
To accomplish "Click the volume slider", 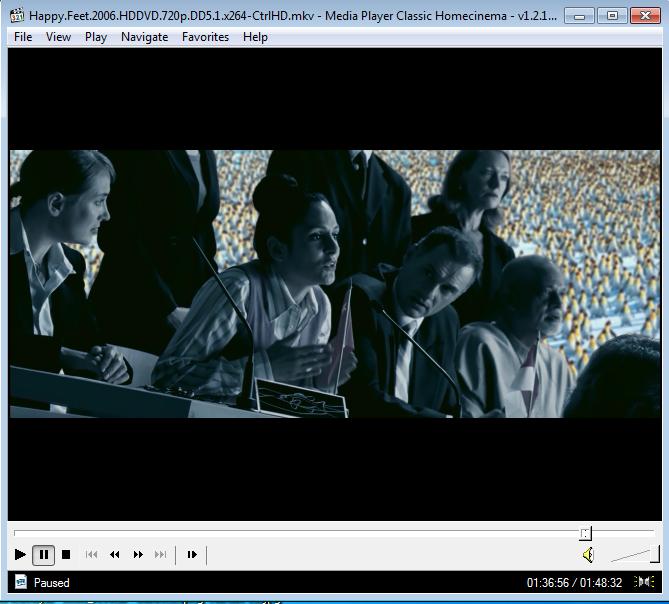I will click(x=633, y=555).
